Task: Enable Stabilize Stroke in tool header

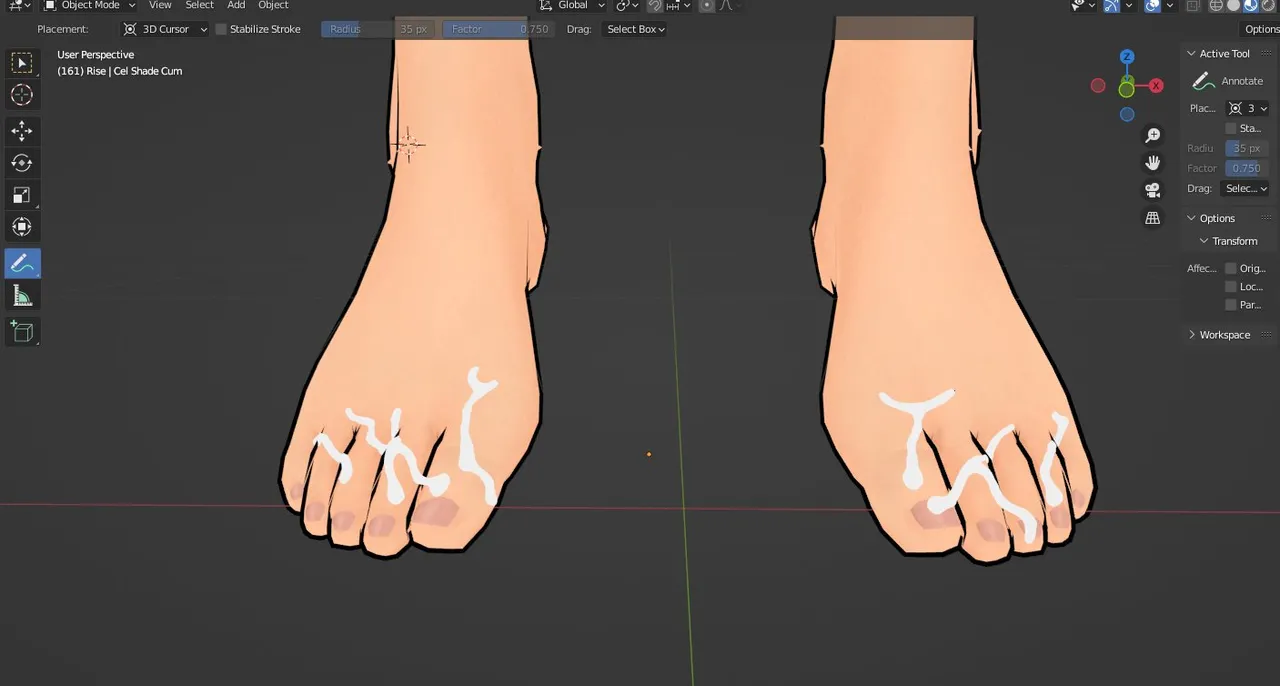Action: [221, 29]
